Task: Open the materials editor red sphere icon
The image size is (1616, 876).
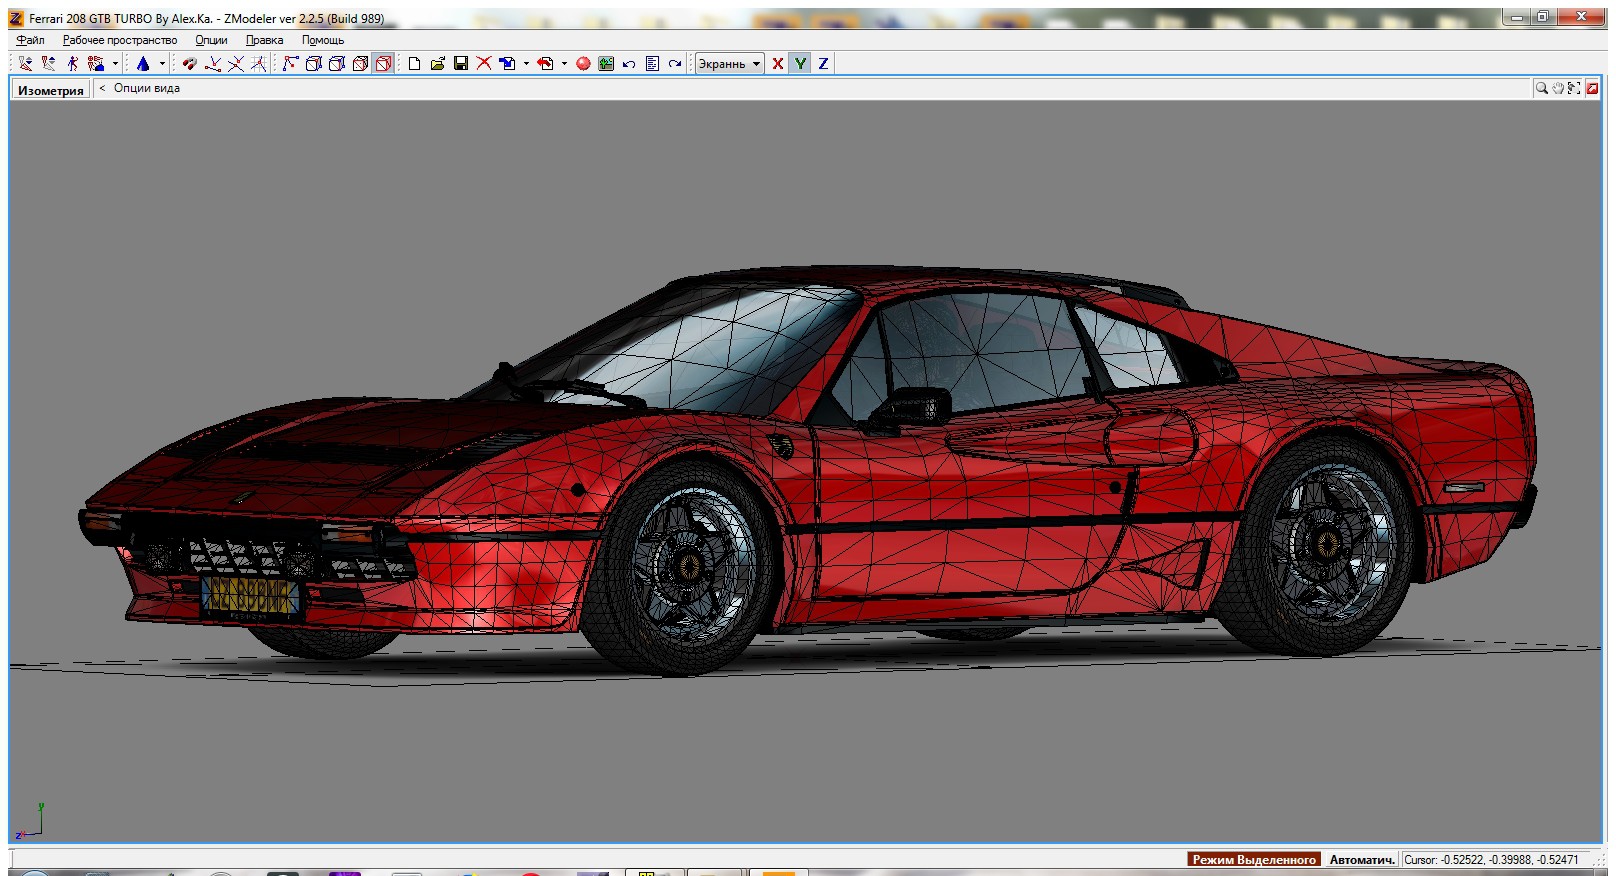Action: [583, 64]
